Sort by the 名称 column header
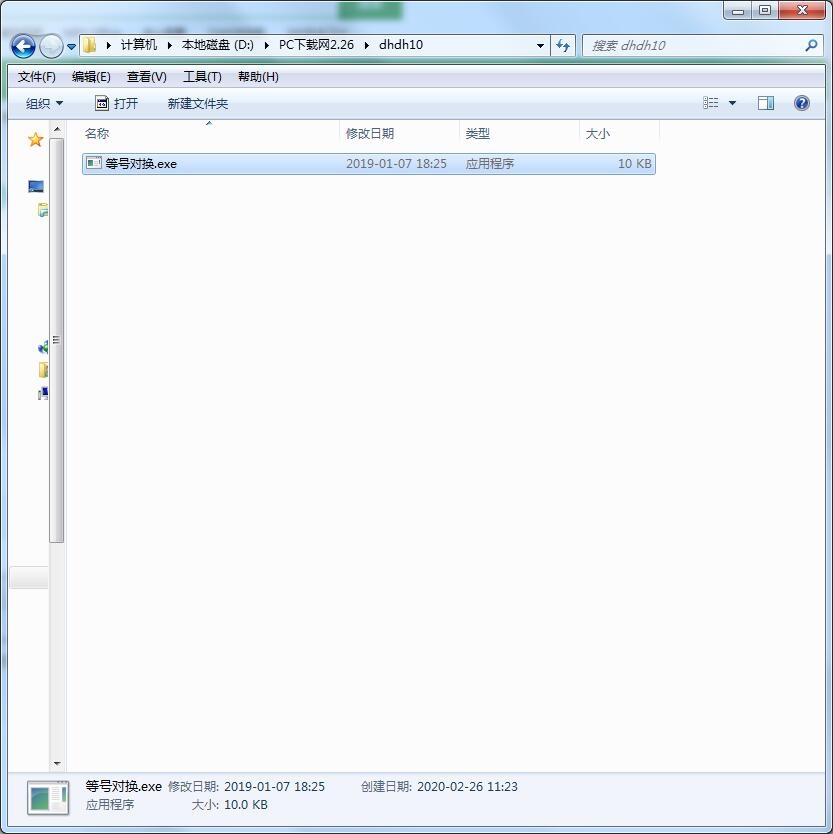 click(x=210, y=134)
